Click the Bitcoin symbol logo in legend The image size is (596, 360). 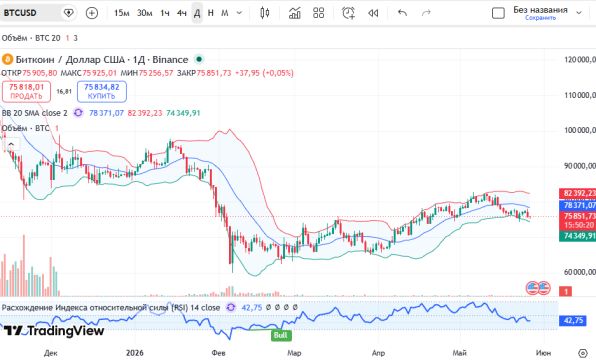click(x=7, y=60)
